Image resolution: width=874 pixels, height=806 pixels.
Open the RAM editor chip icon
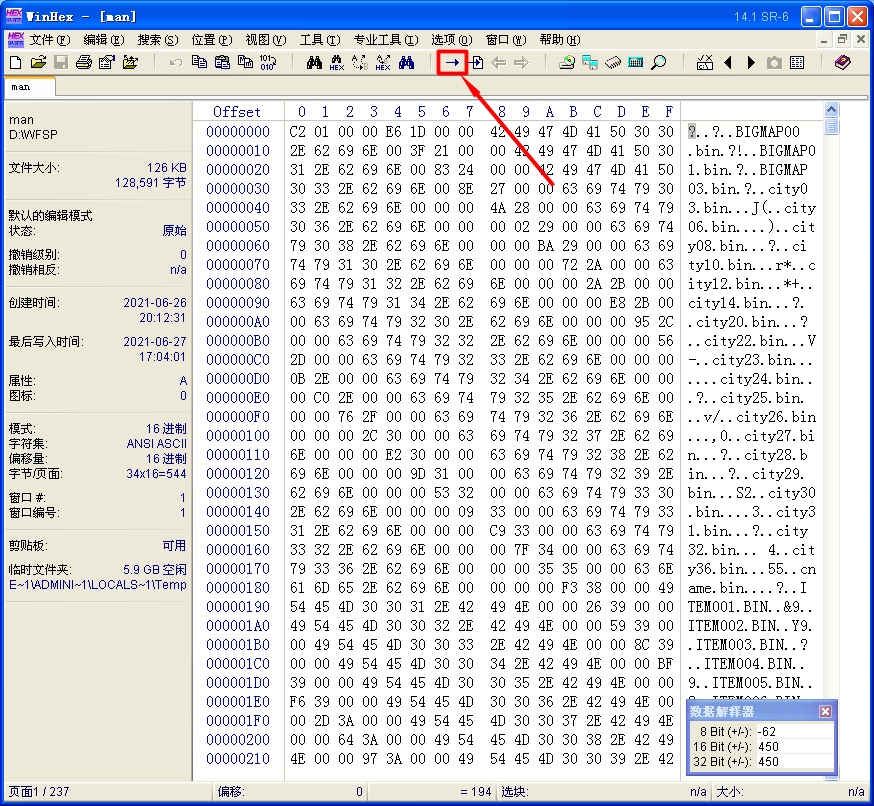[613, 63]
